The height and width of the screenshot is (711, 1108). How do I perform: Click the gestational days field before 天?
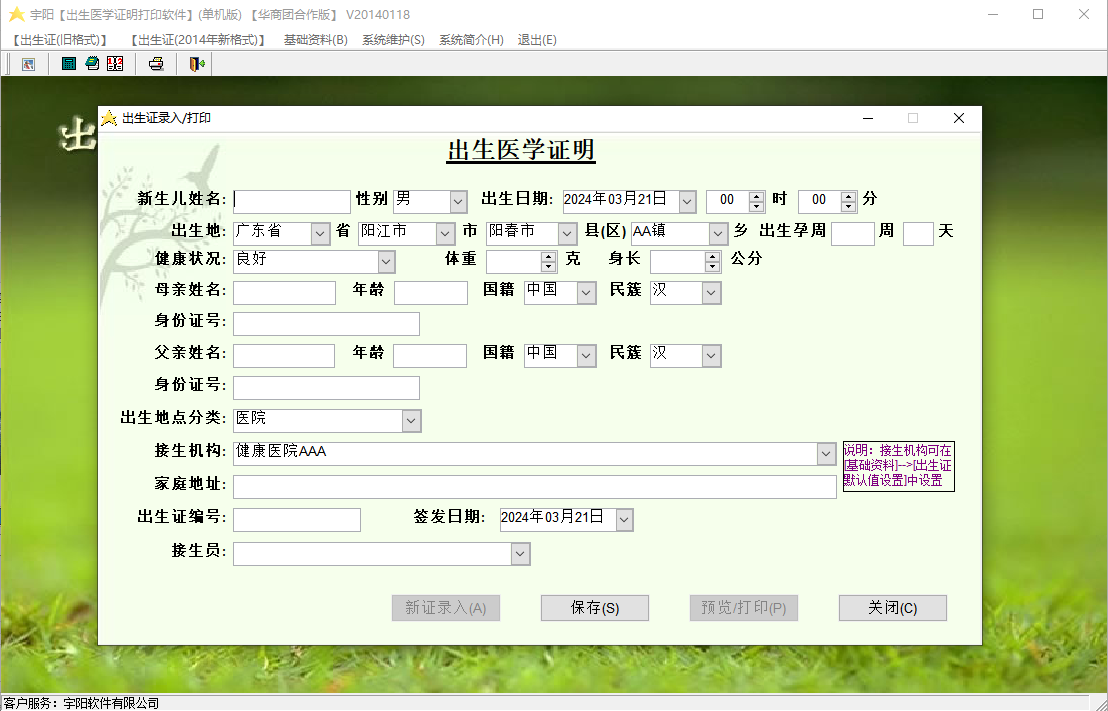point(919,233)
